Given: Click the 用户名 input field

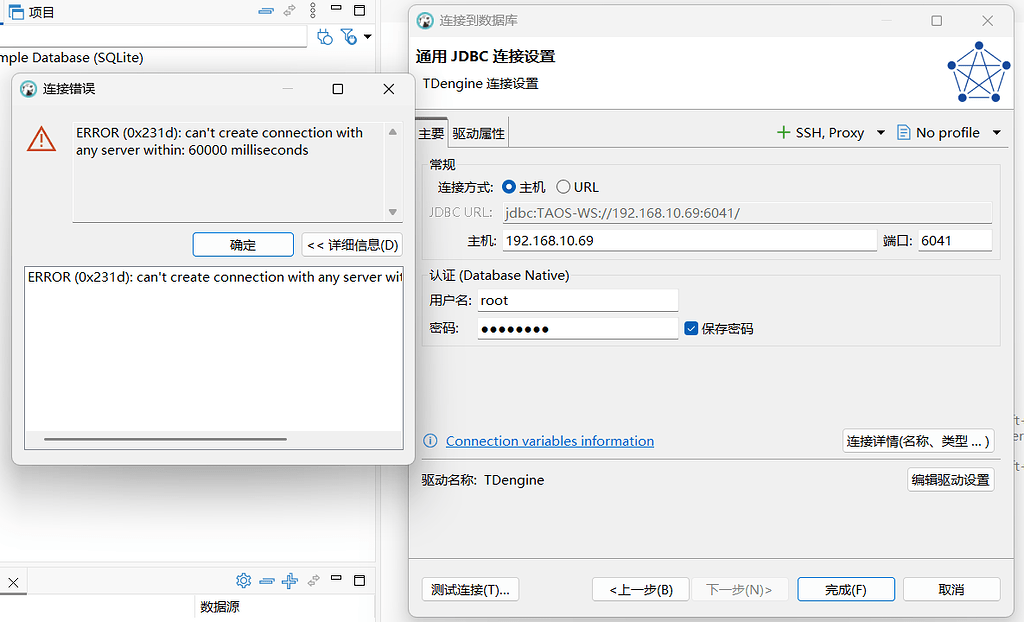Looking at the screenshot, I should [x=578, y=301].
